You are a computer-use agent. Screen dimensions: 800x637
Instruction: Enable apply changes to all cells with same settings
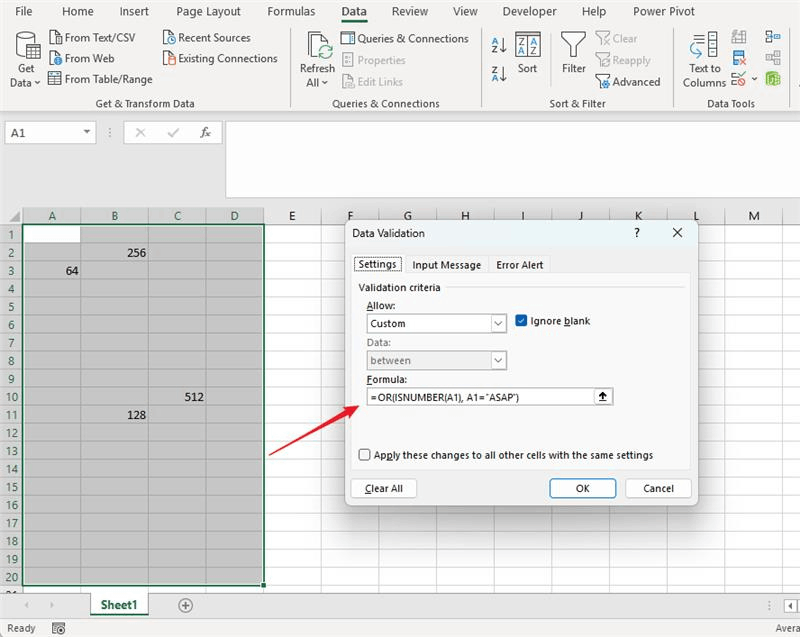point(364,455)
